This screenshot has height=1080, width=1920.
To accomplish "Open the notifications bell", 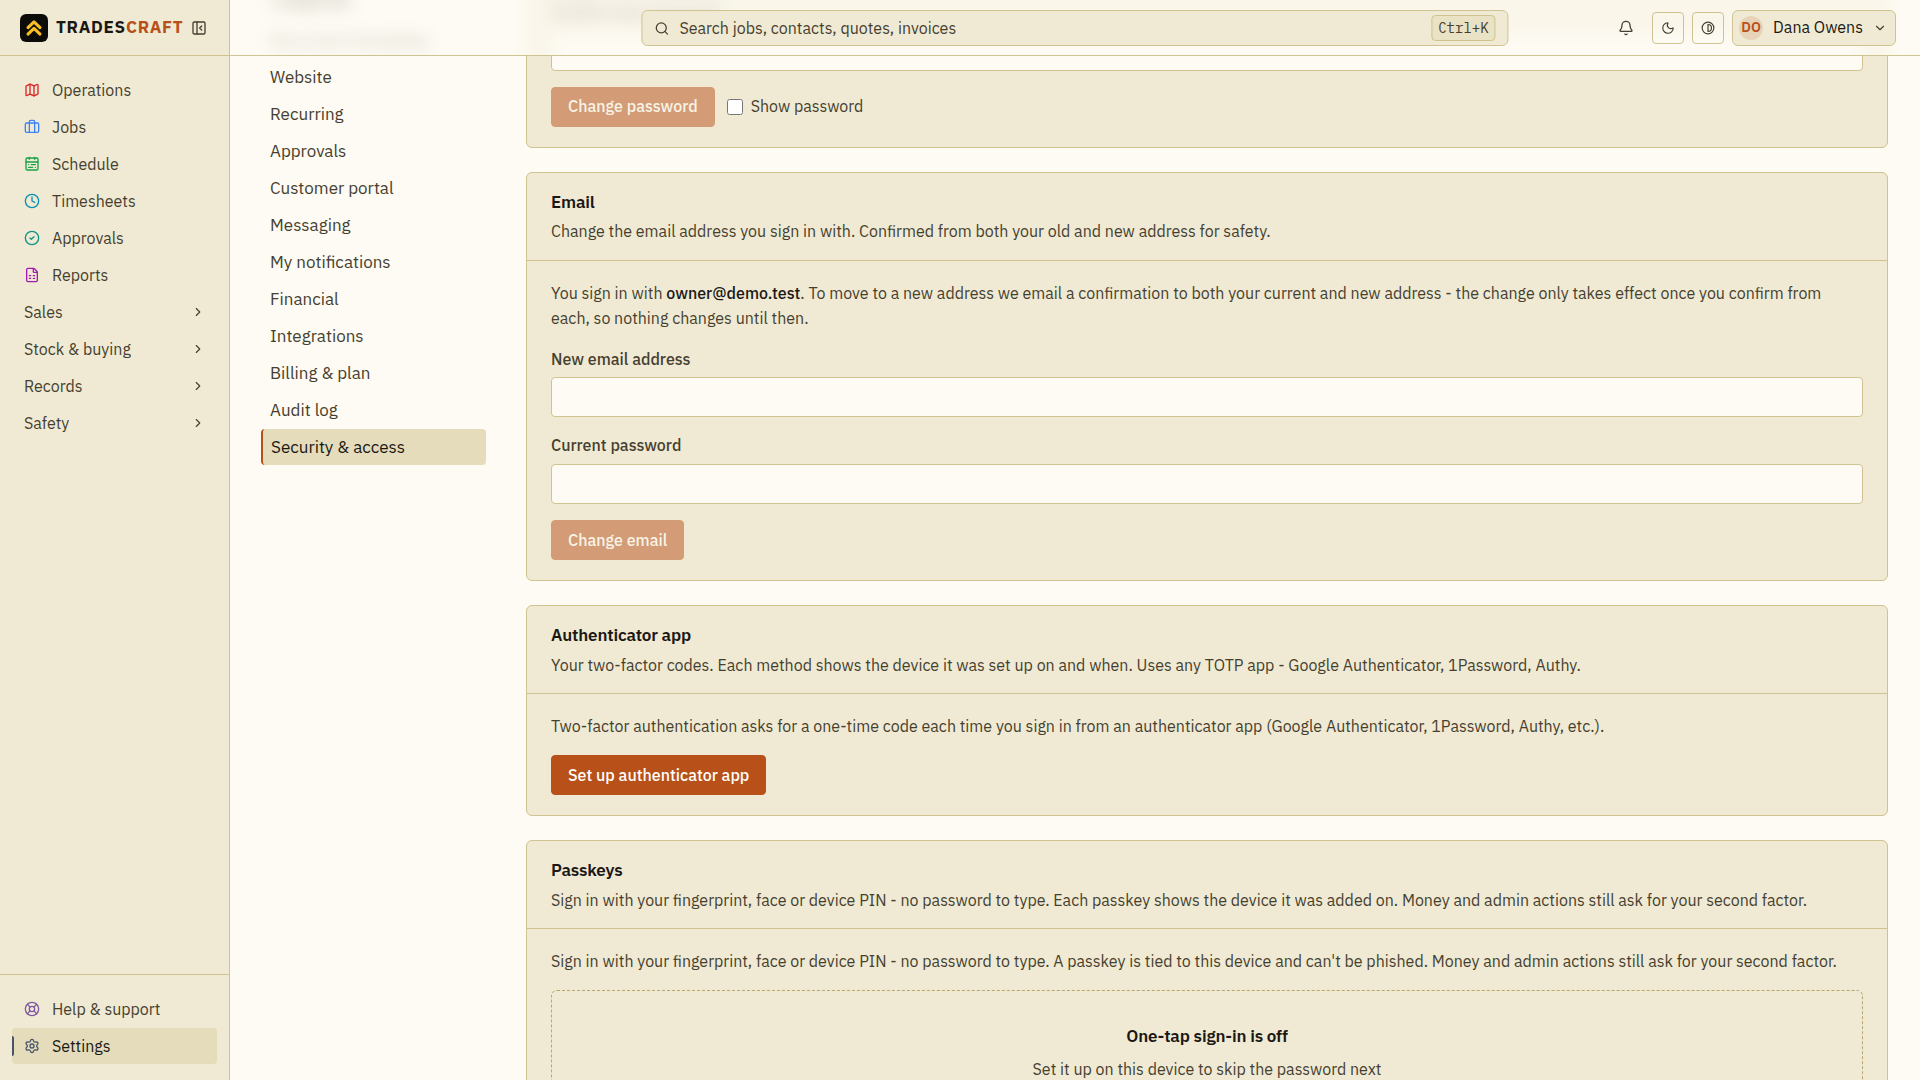I will click(1626, 28).
